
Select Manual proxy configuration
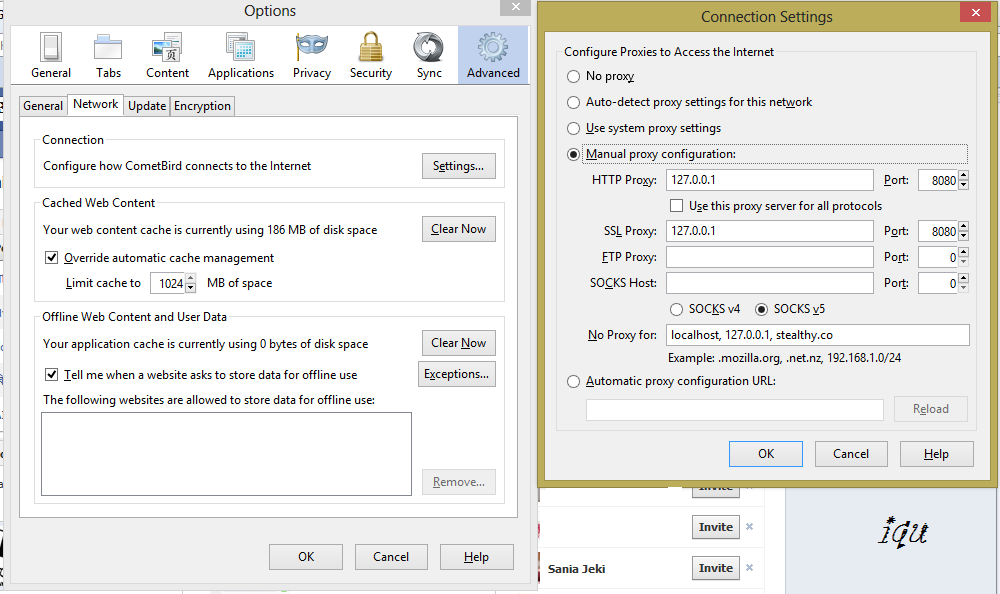click(x=573, y=154)
